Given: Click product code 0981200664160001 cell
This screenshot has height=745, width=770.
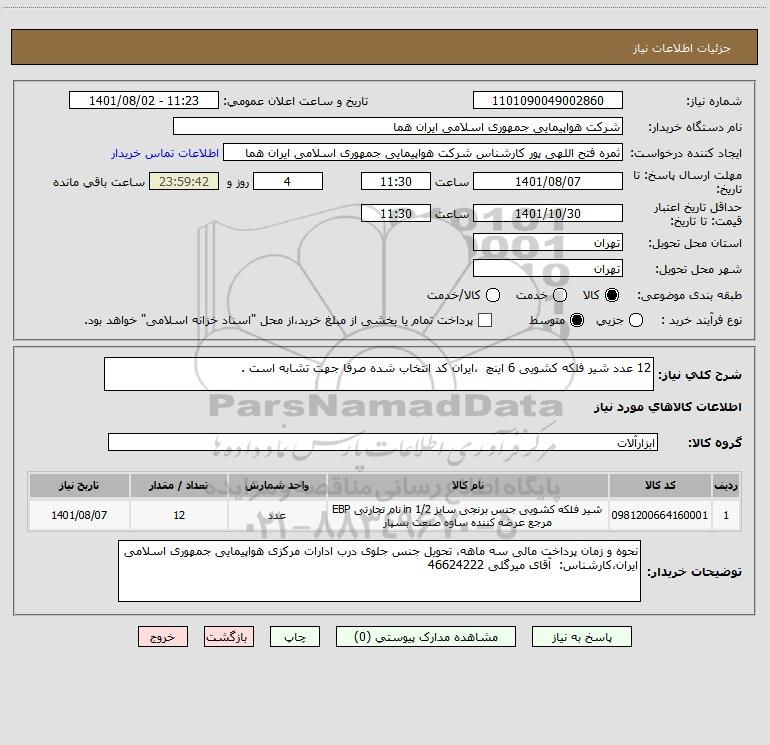Looking at the screenshot, I should pyautogui.click(x=660, y=515).
